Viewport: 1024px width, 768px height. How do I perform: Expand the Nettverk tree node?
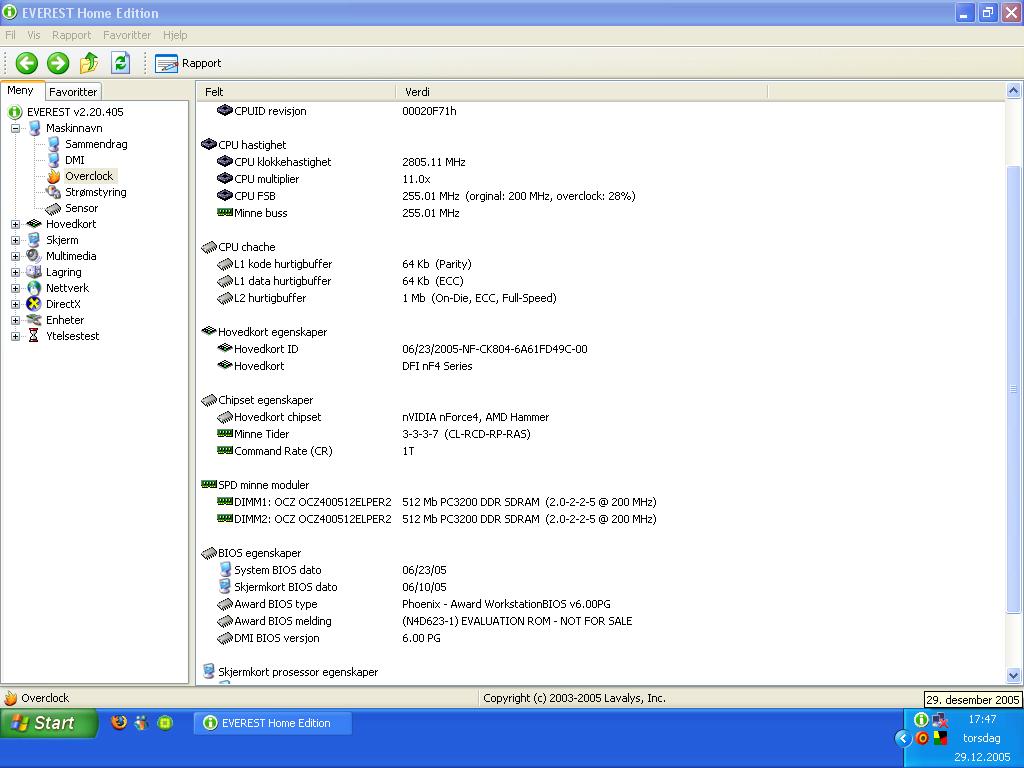pyautogui.click(x=15, y=288)
